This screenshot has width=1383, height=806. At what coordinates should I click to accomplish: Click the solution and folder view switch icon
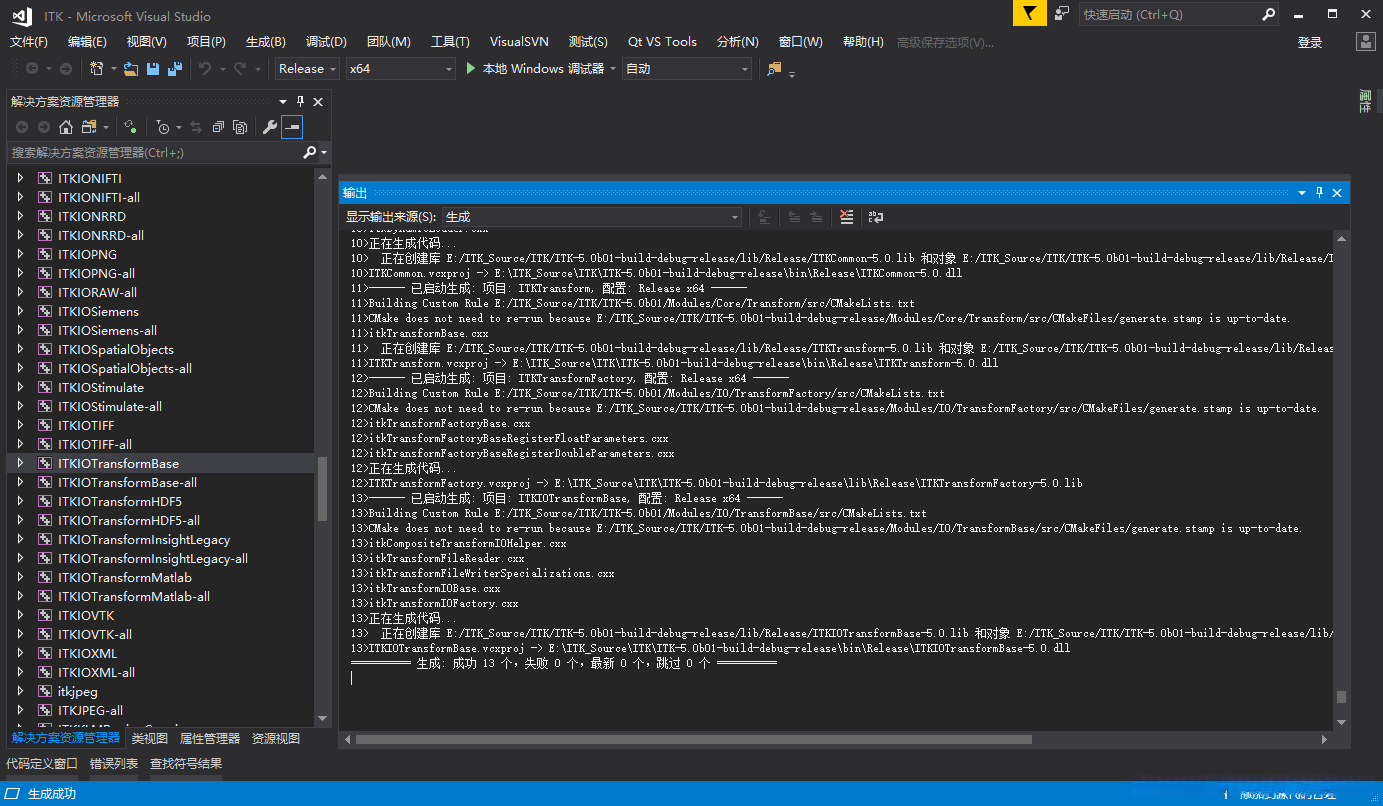pos(89,127)
